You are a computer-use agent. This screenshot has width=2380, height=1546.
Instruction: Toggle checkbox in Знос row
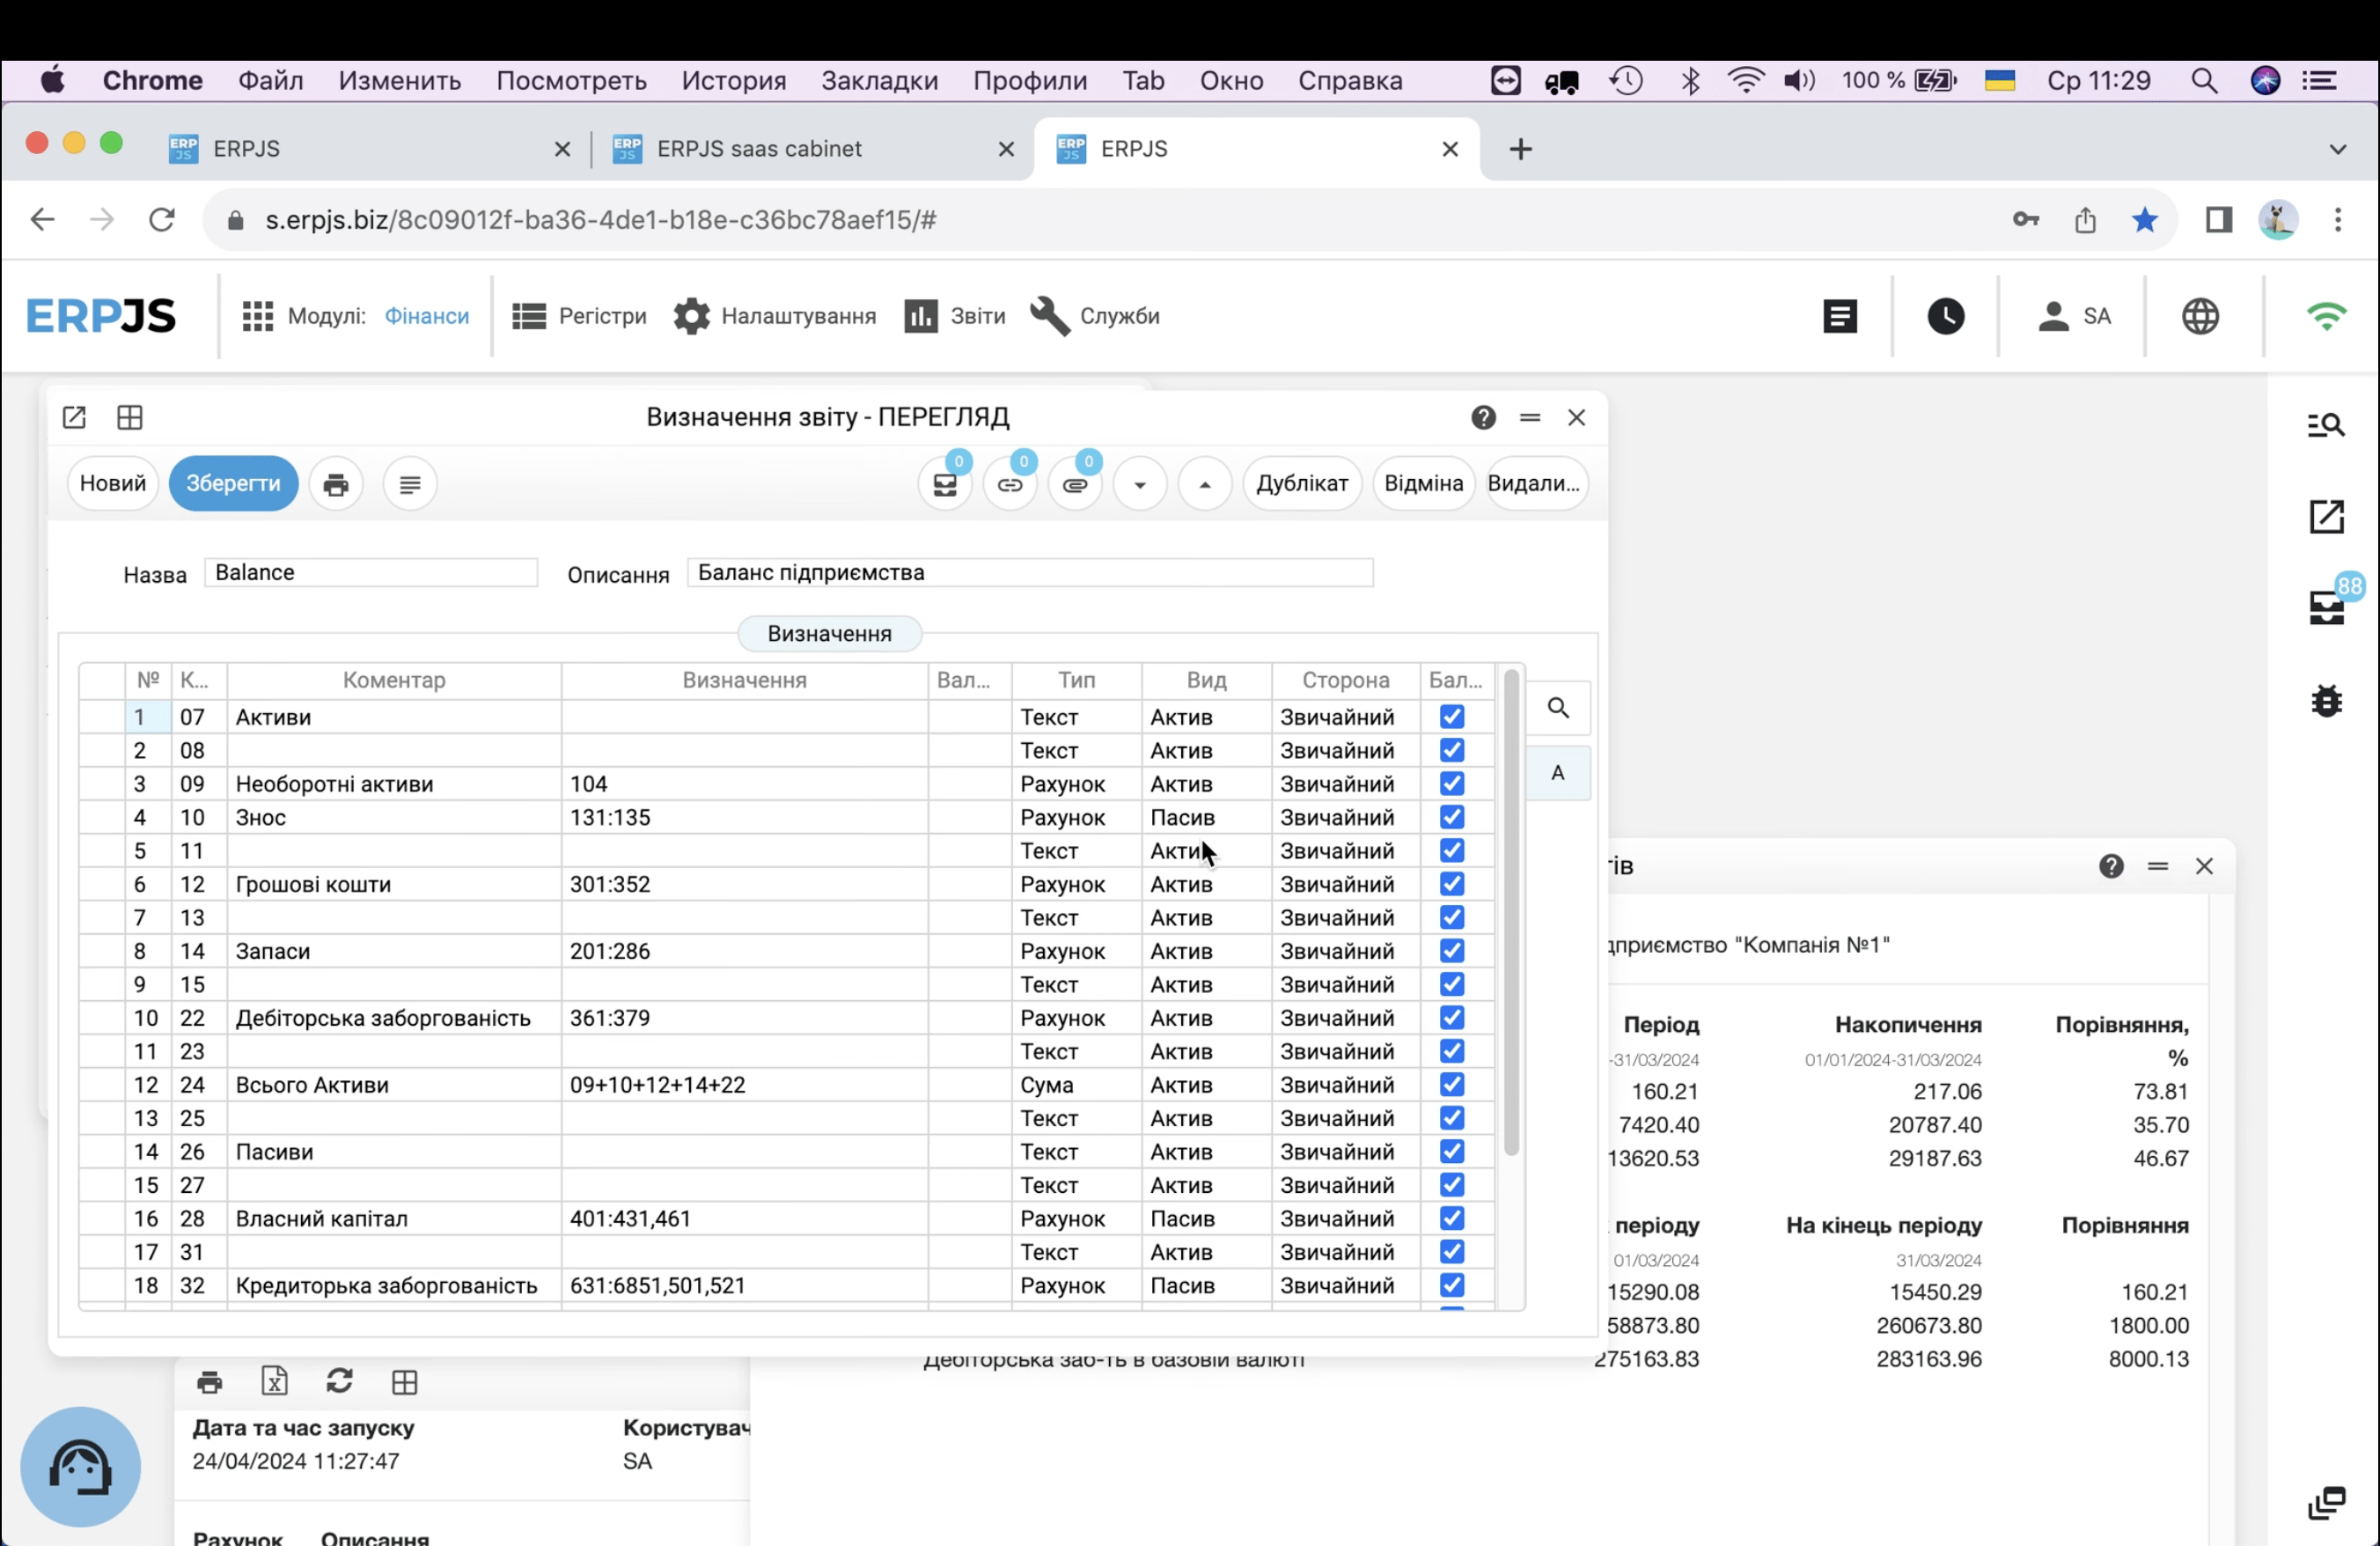[x=1451, y=817]
